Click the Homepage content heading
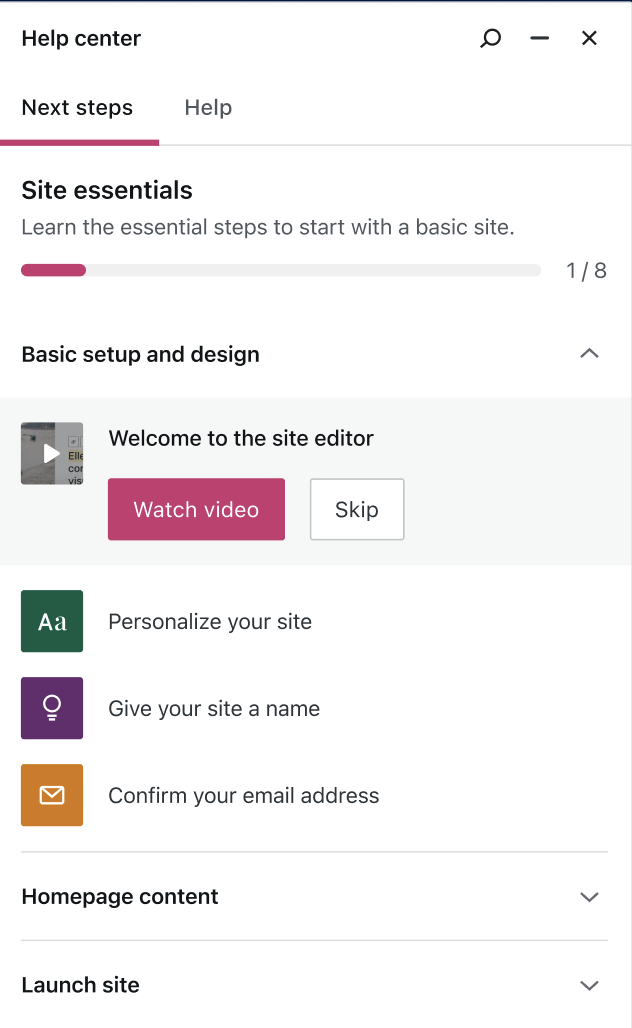This screenshot has height=1028, width=632. [x=120, y=896]
